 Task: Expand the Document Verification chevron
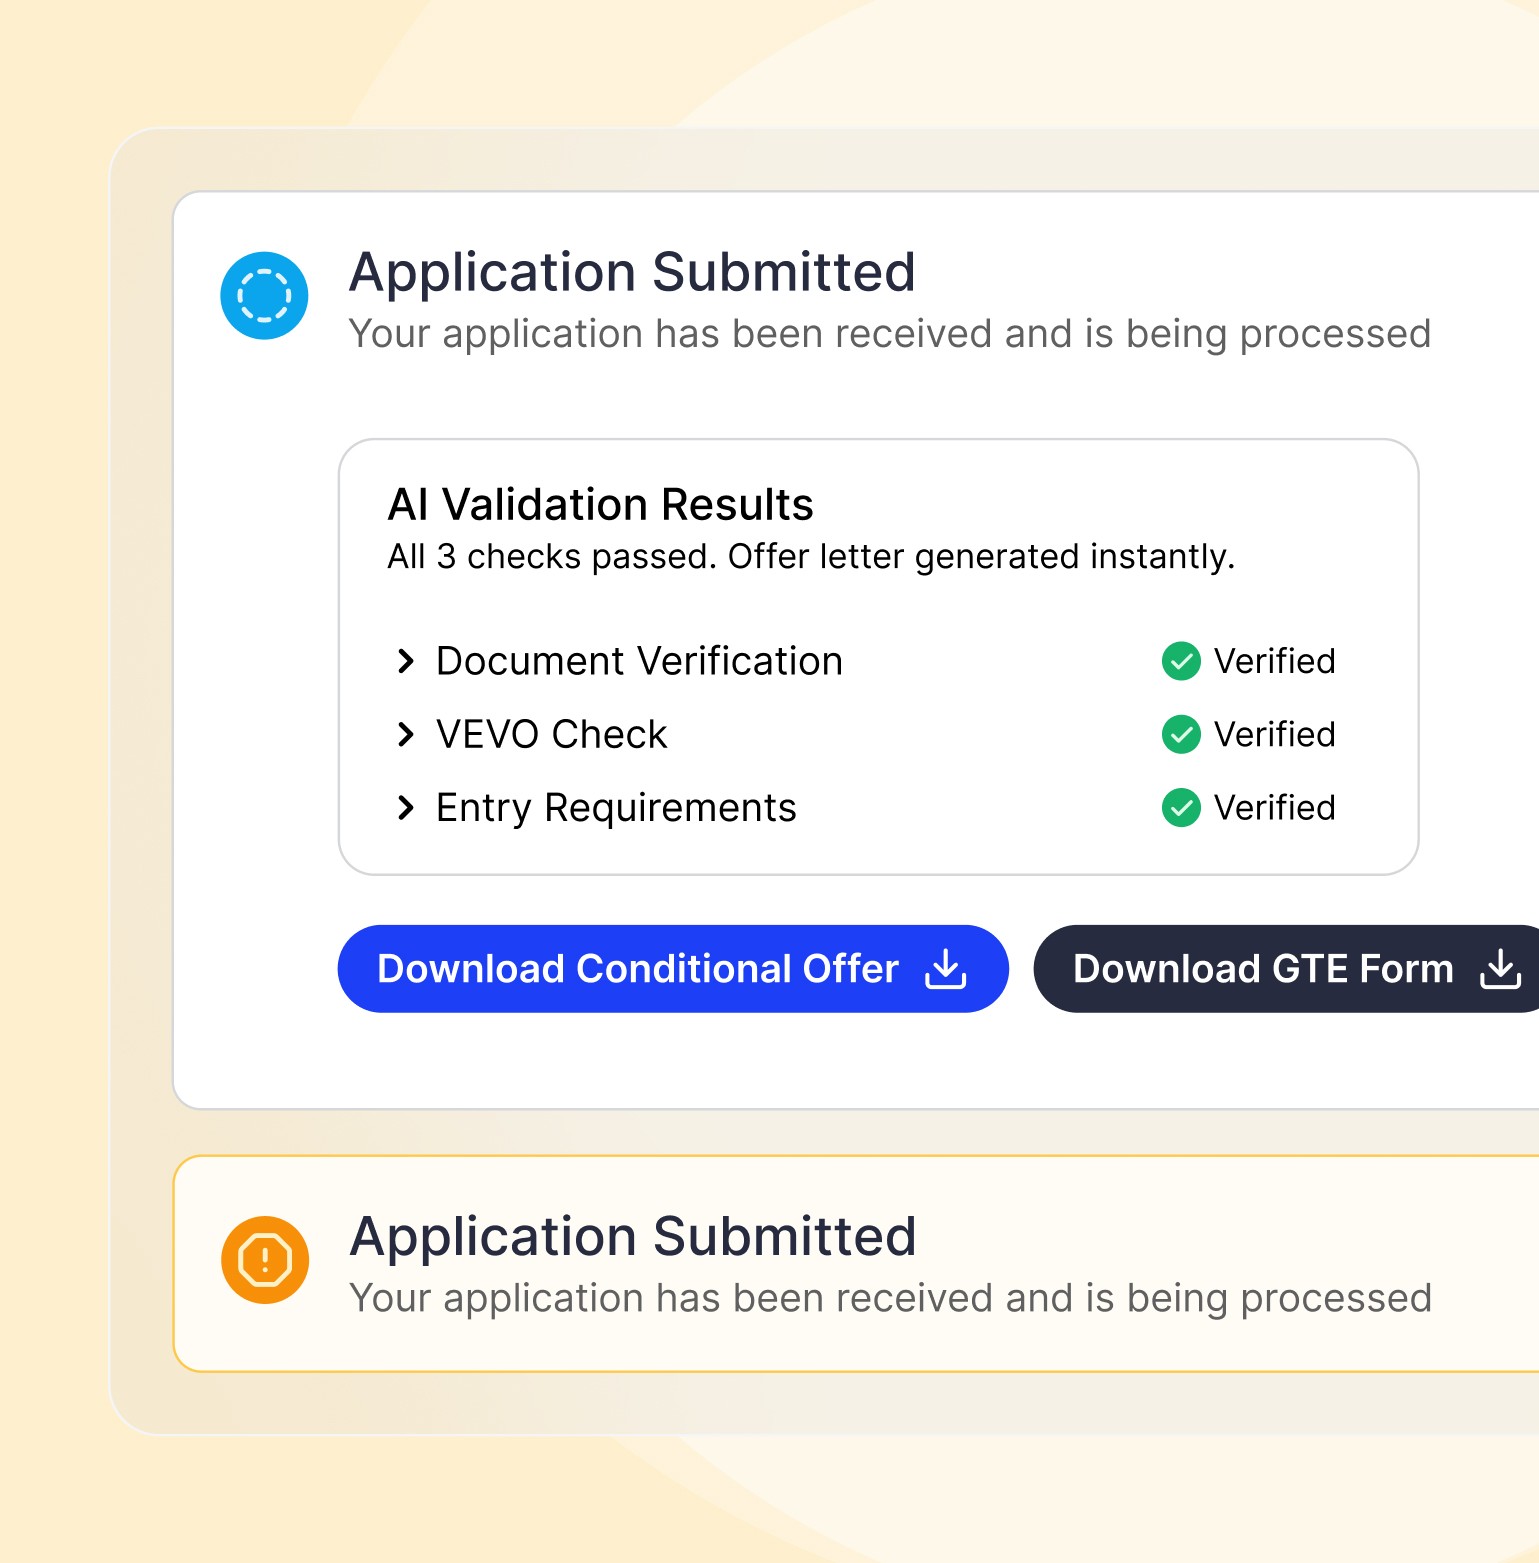(x=405, y=661)
